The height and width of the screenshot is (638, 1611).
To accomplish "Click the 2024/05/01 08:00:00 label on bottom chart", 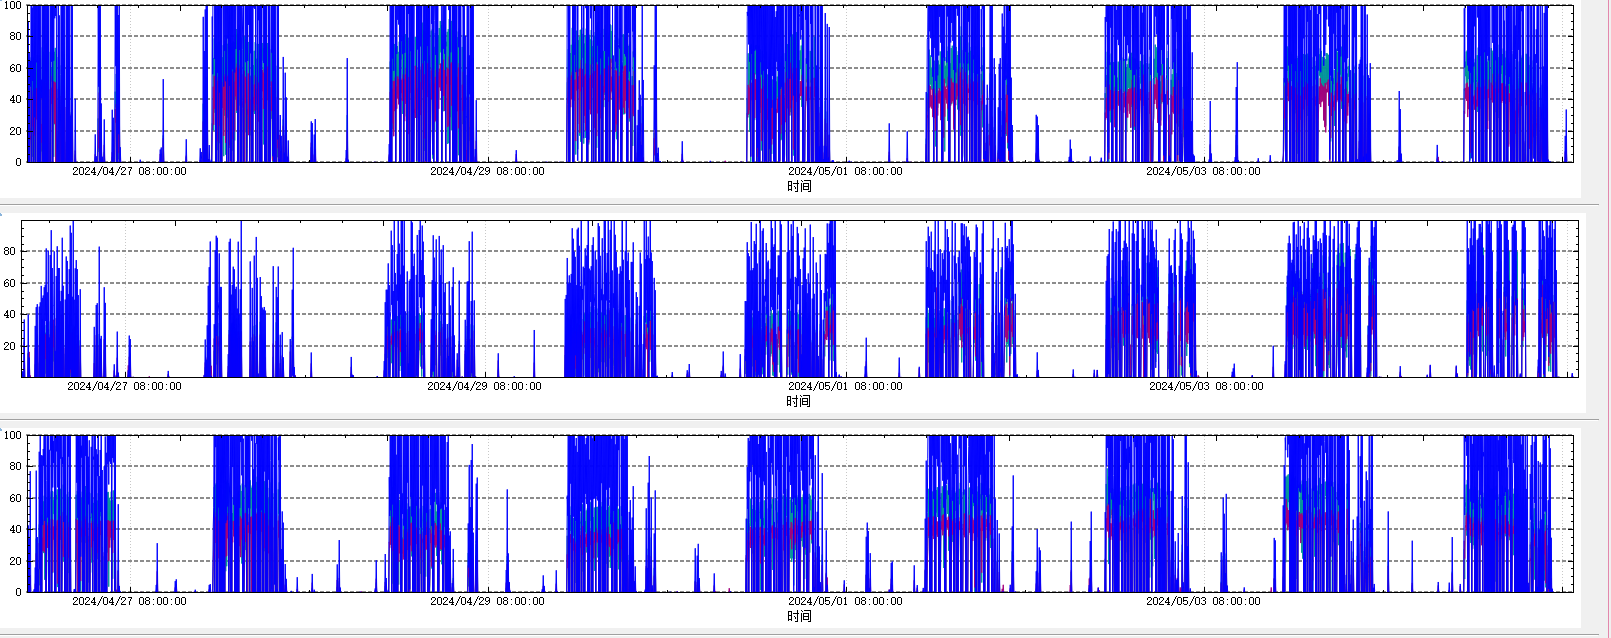I will 845,601.
